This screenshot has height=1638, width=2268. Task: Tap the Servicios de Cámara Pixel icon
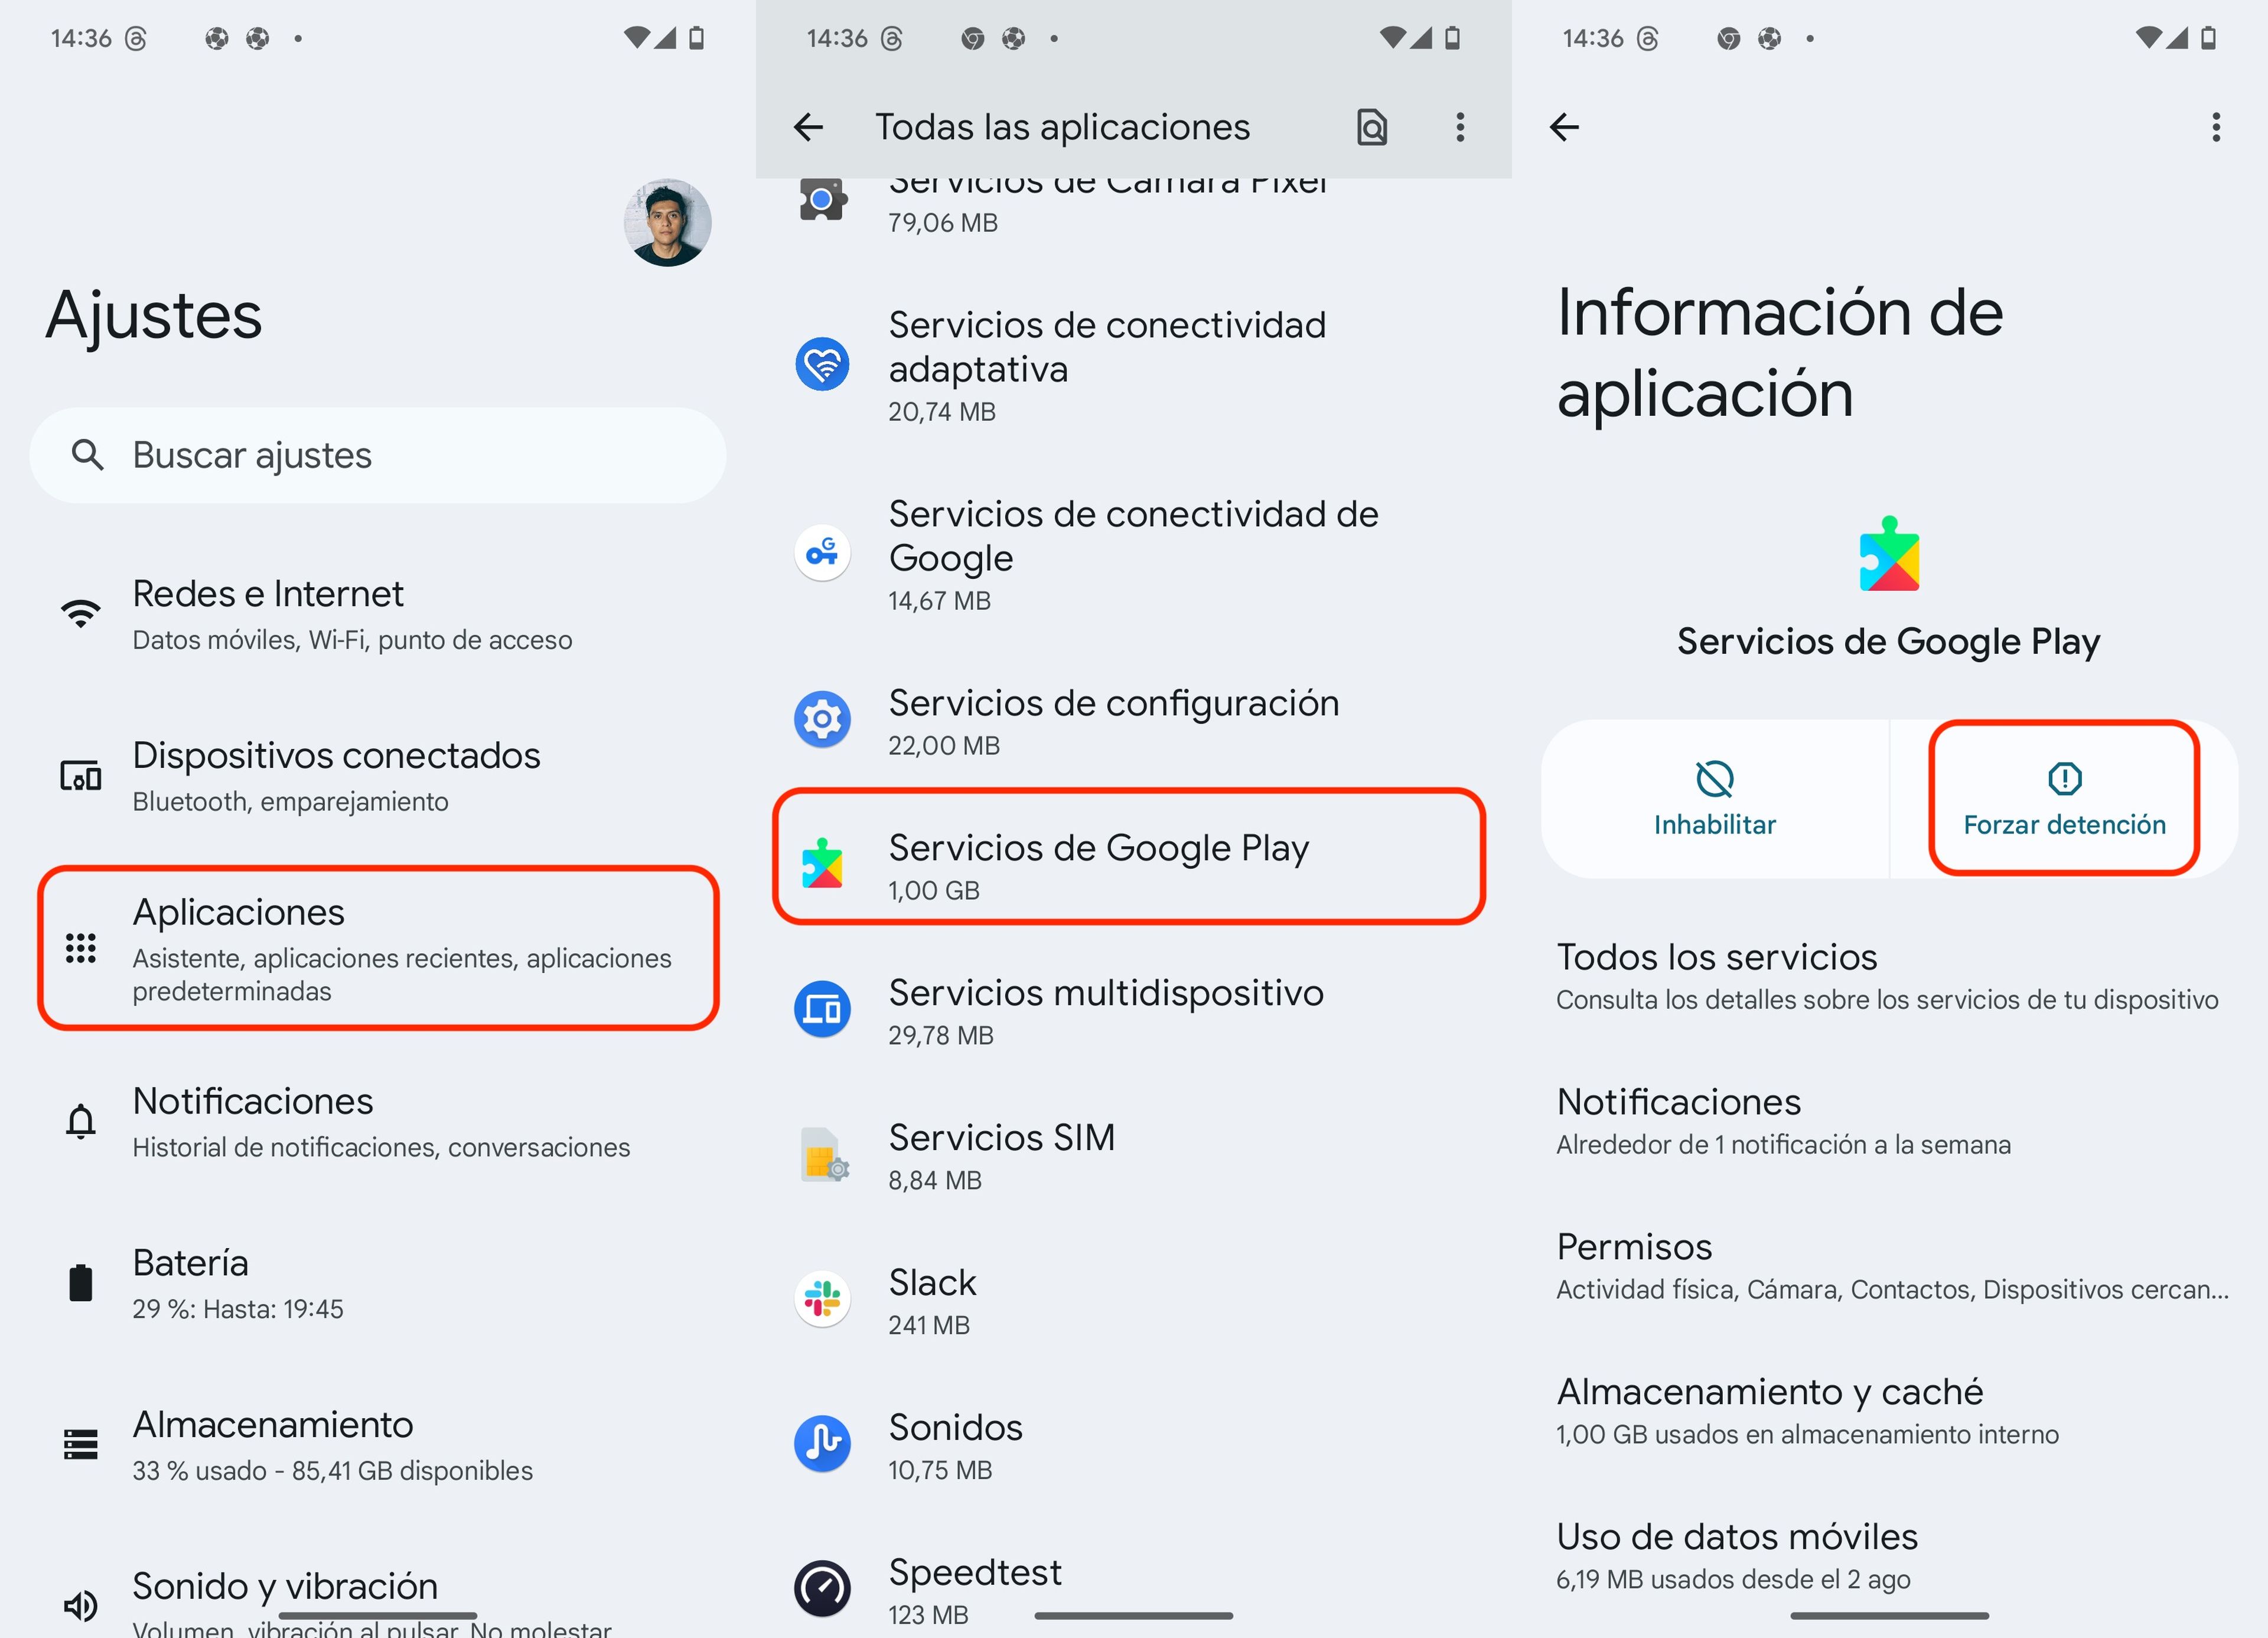tap(822, 200)
